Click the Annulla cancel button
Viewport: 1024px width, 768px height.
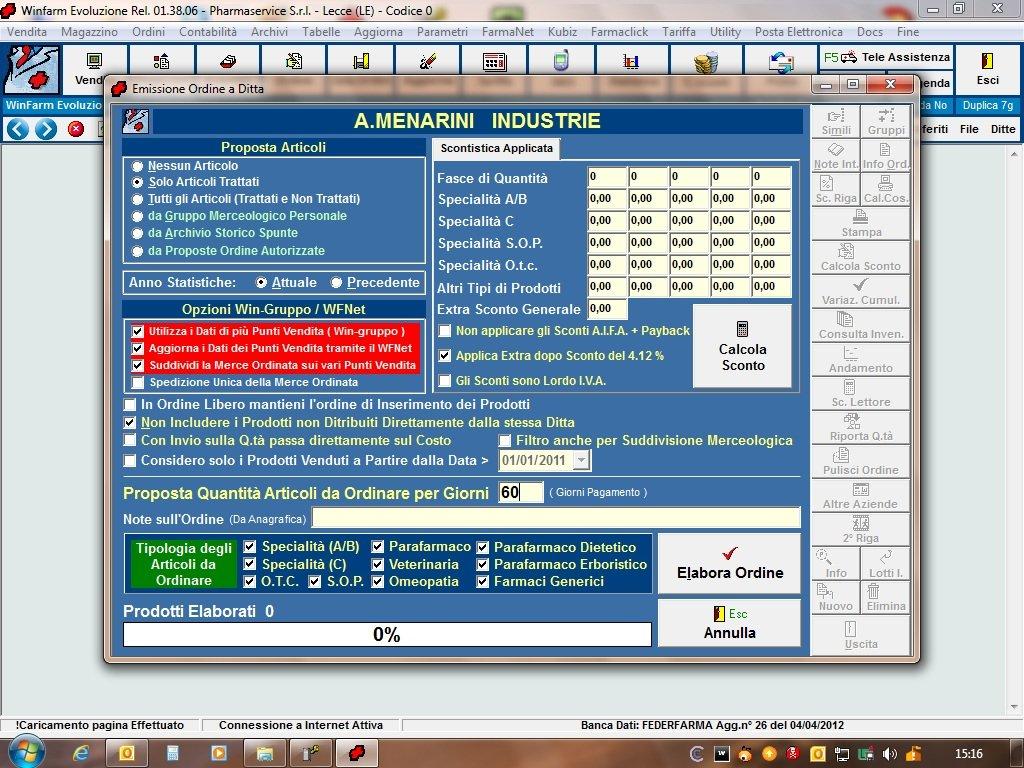[729, 623]
